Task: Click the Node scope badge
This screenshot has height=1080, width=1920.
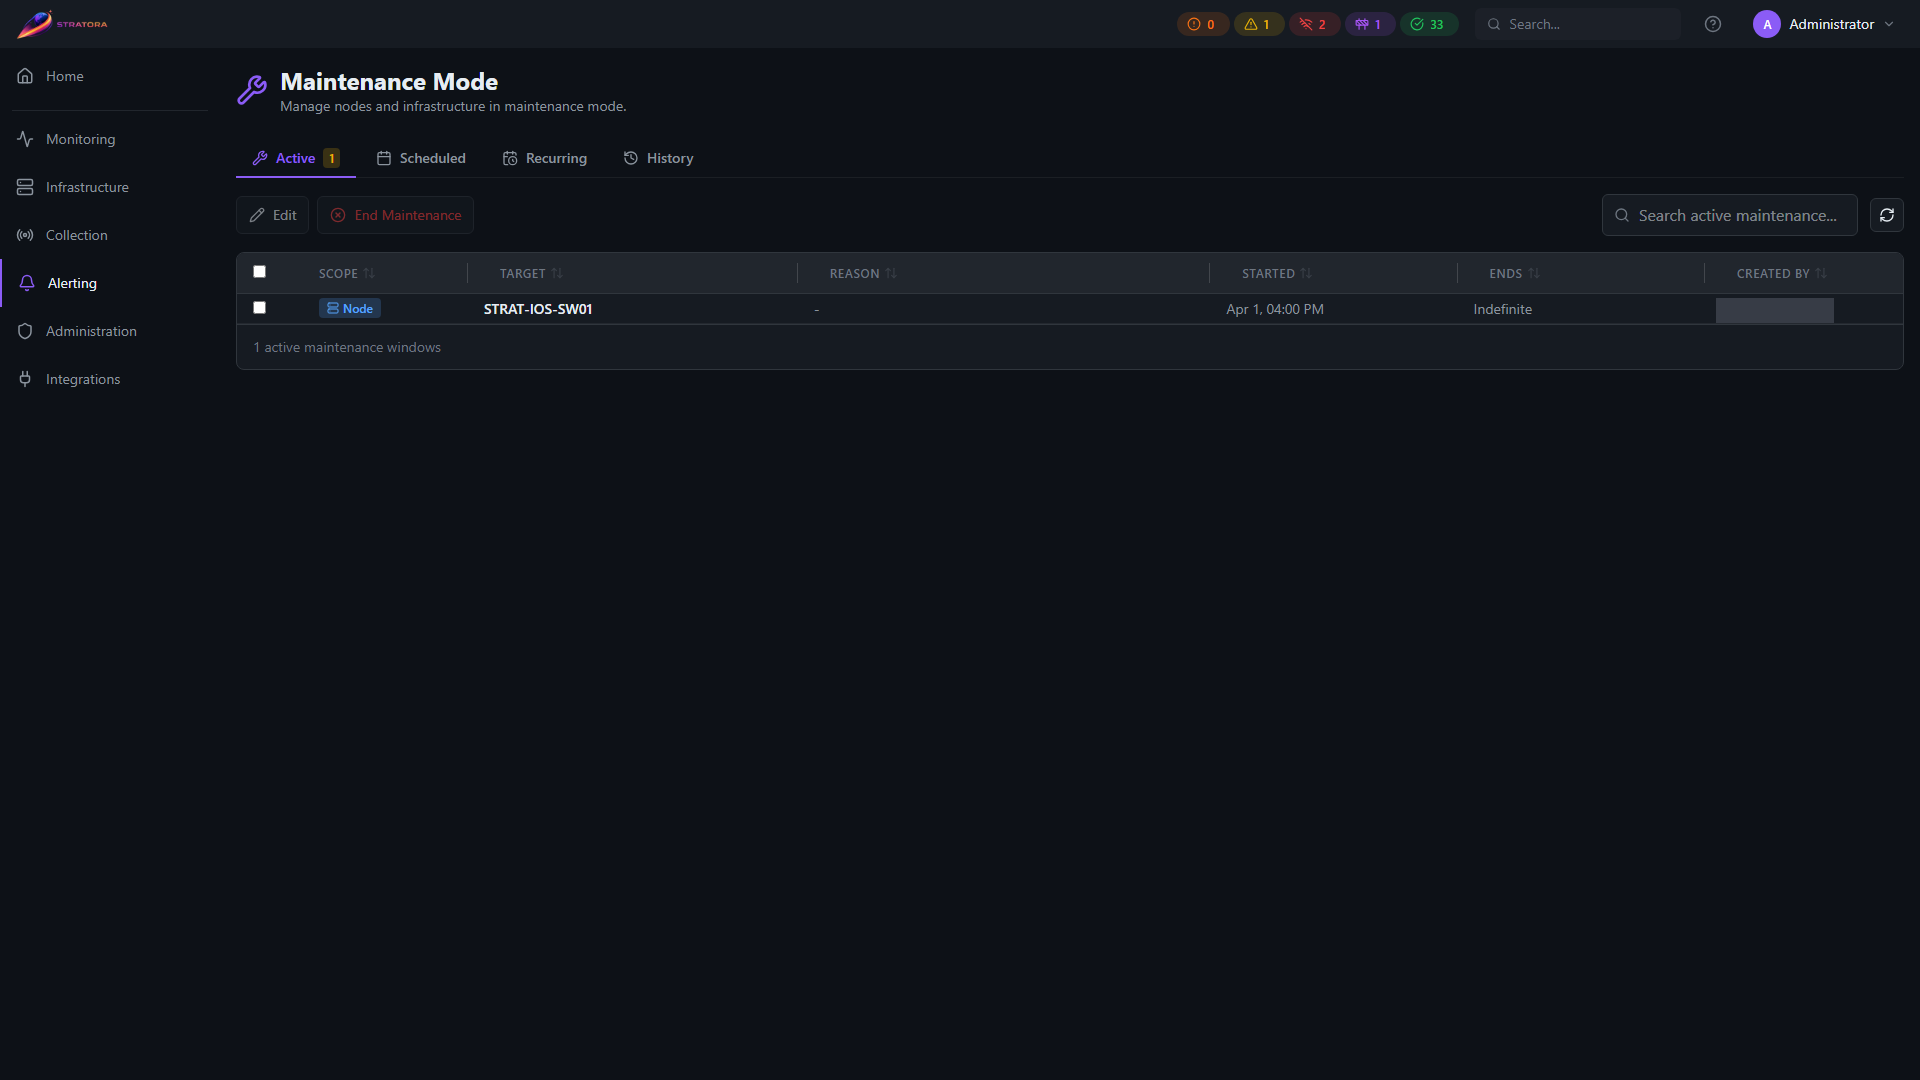Action: coord(350,309)
